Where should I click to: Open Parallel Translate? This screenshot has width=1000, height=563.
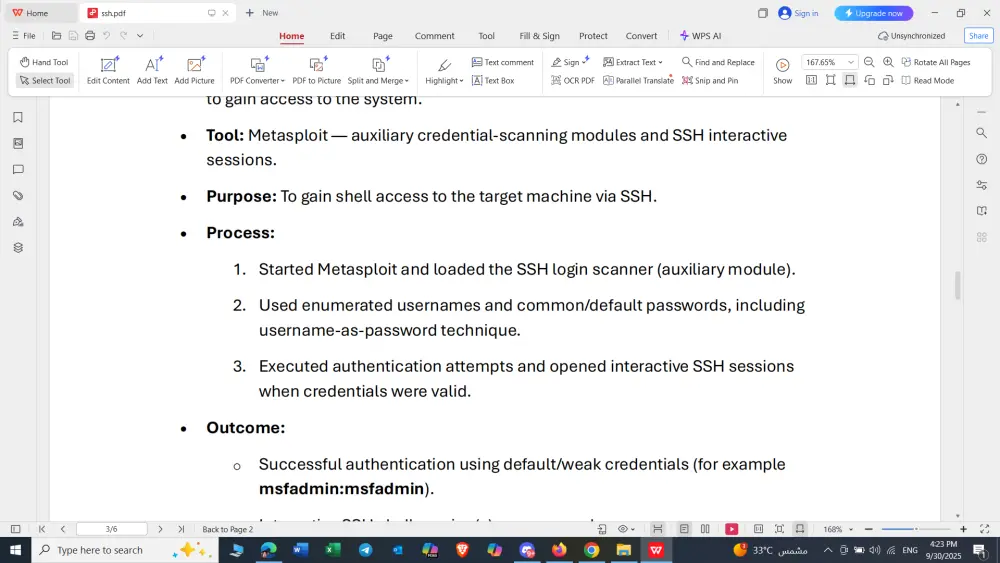[x=638, y=80]
